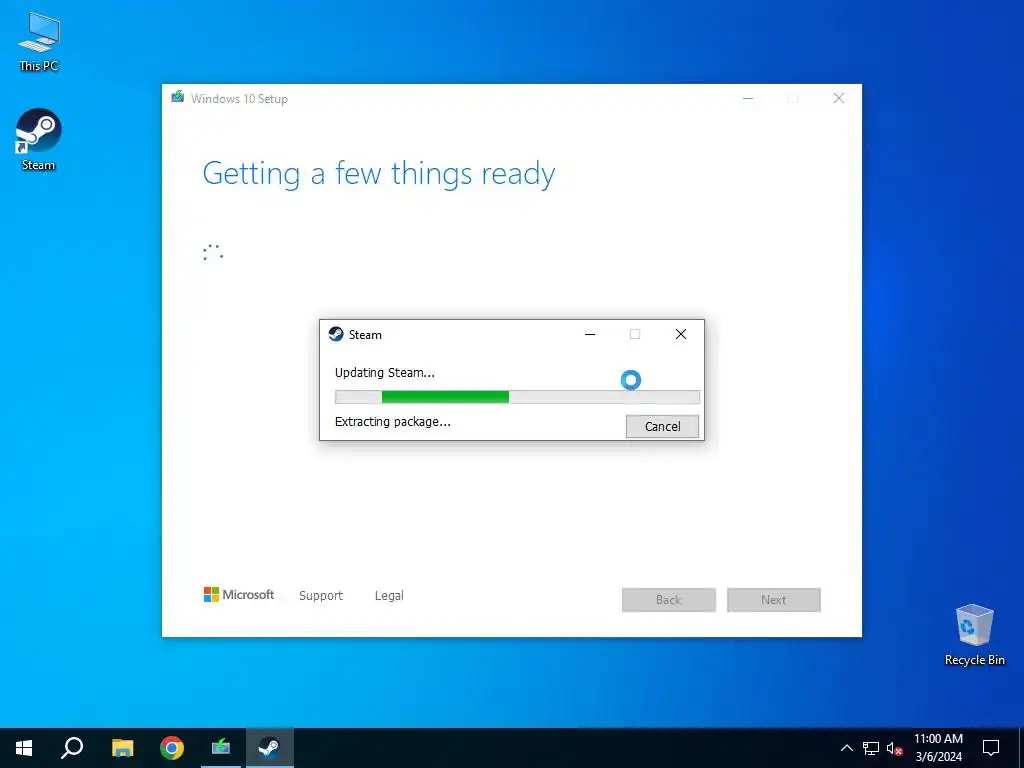
Task: Click the 'Extracting package...' status text
Action: (x=392, y=422)
